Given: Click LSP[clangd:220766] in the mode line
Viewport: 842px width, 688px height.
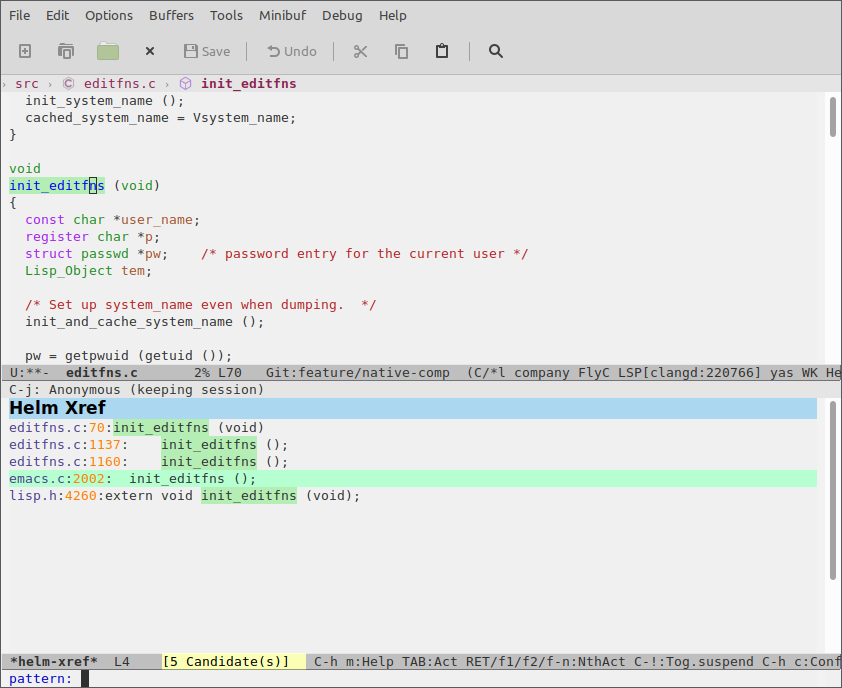Looking at the screenshot, I should click(689, 373).
